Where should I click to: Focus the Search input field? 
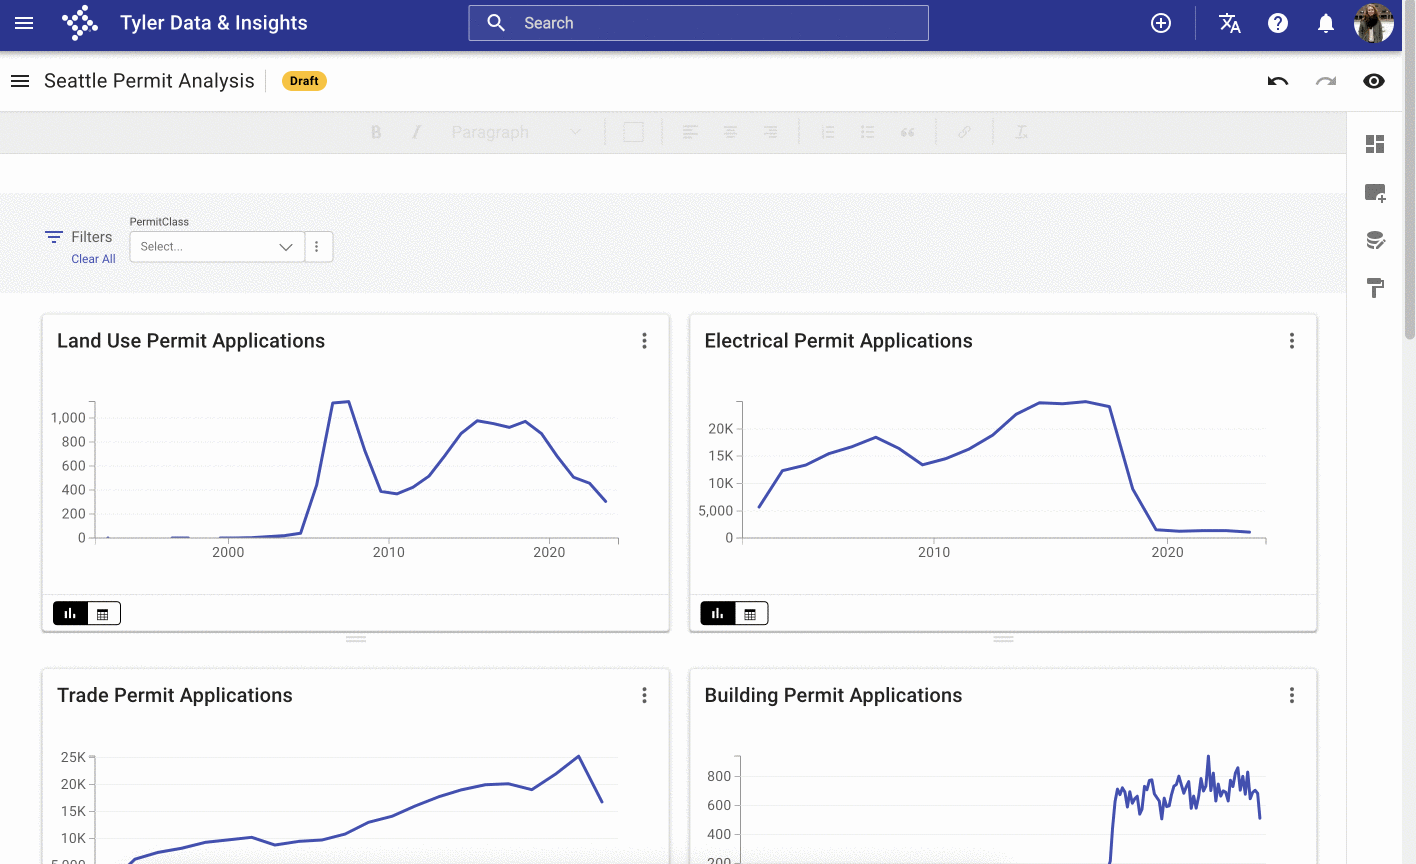(x=698, y=23)
